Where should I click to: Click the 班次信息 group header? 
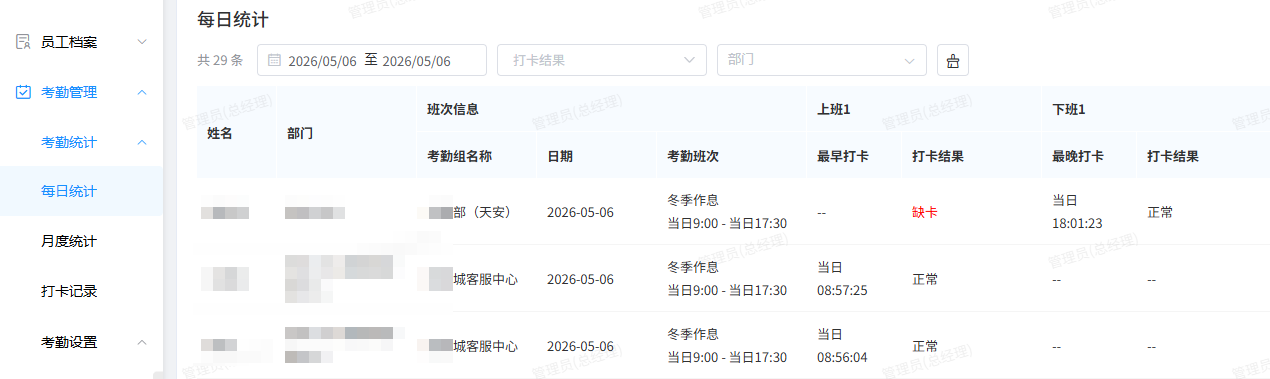pos(453,109)
